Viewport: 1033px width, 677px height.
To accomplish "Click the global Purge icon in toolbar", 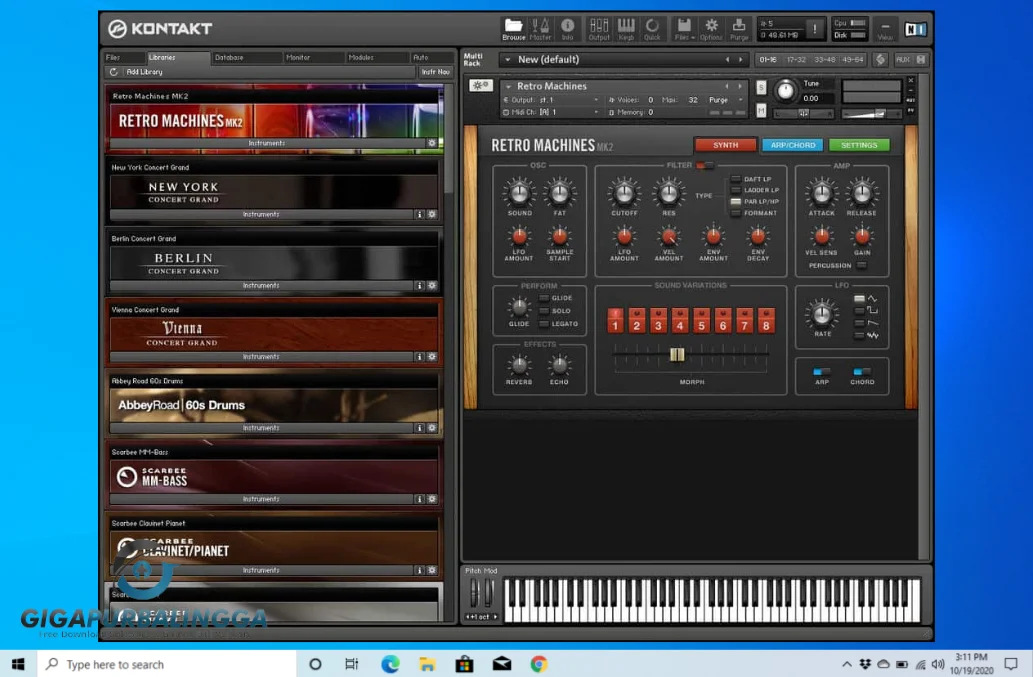I will pos(739,28).
